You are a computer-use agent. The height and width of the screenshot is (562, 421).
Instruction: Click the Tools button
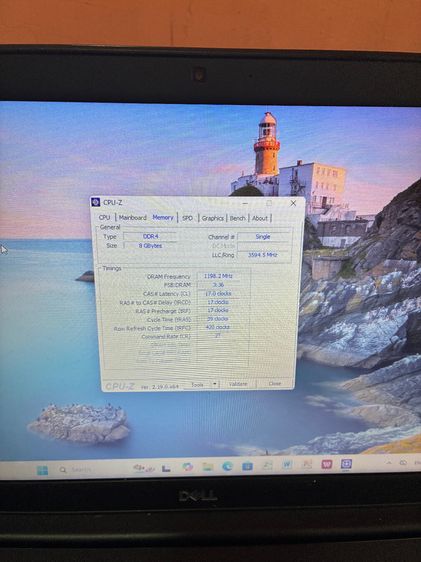pos(197,384)
